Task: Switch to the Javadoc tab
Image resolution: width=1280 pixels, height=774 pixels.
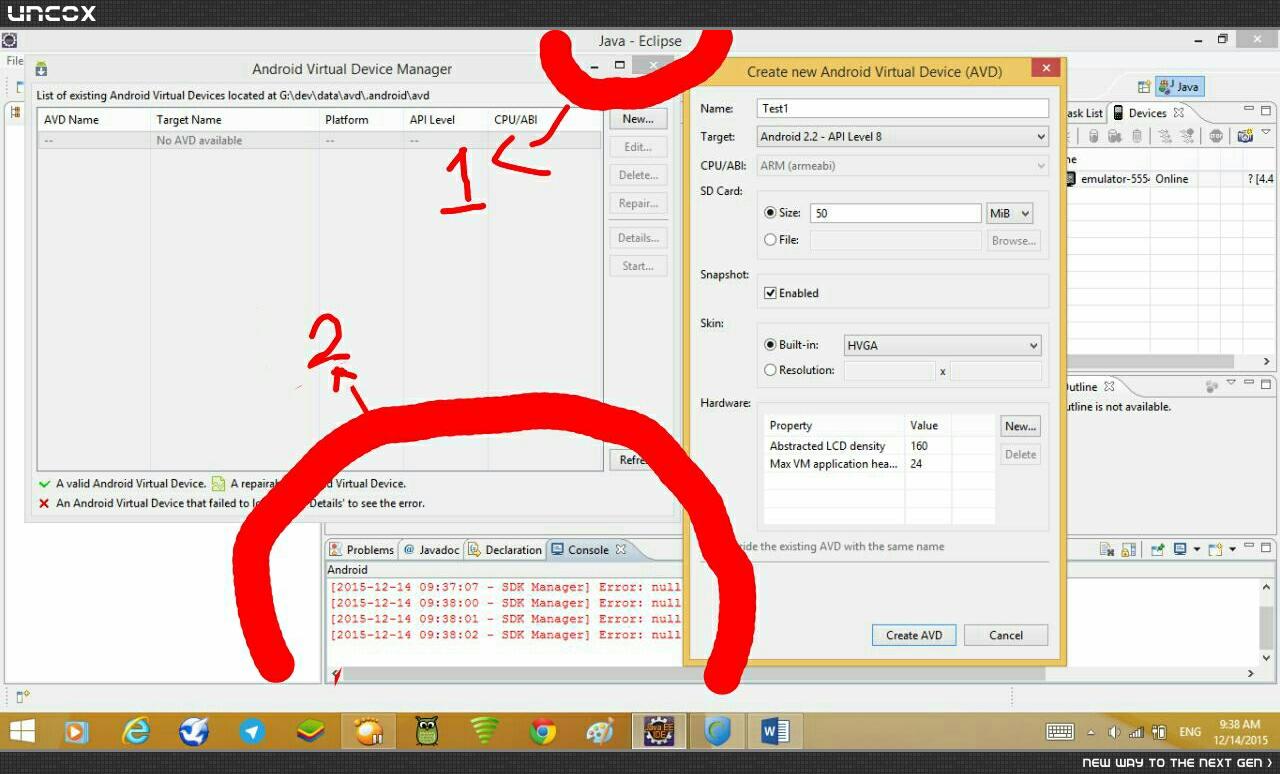Action: click(431, 550)
